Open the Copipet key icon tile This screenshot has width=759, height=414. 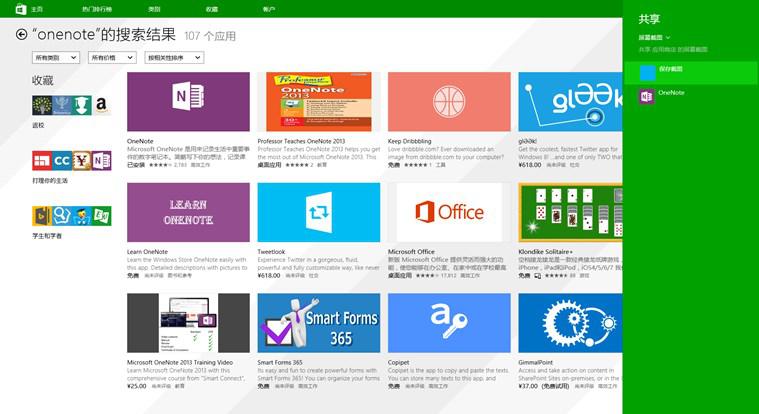449,322
